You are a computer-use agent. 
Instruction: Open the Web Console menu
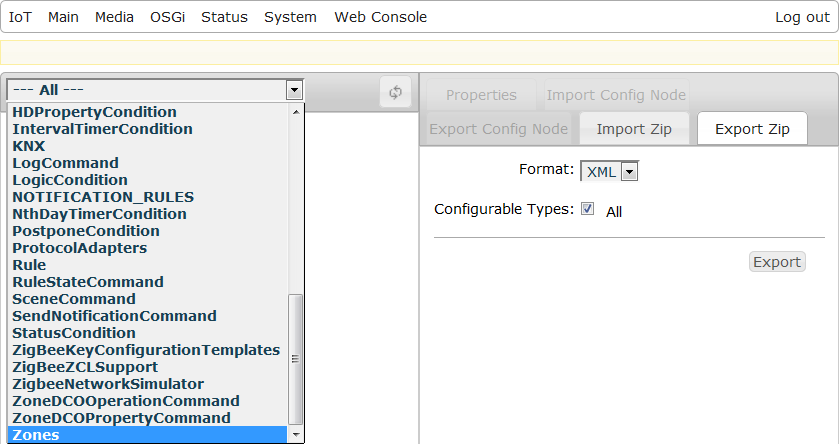(x=380, y=17)
